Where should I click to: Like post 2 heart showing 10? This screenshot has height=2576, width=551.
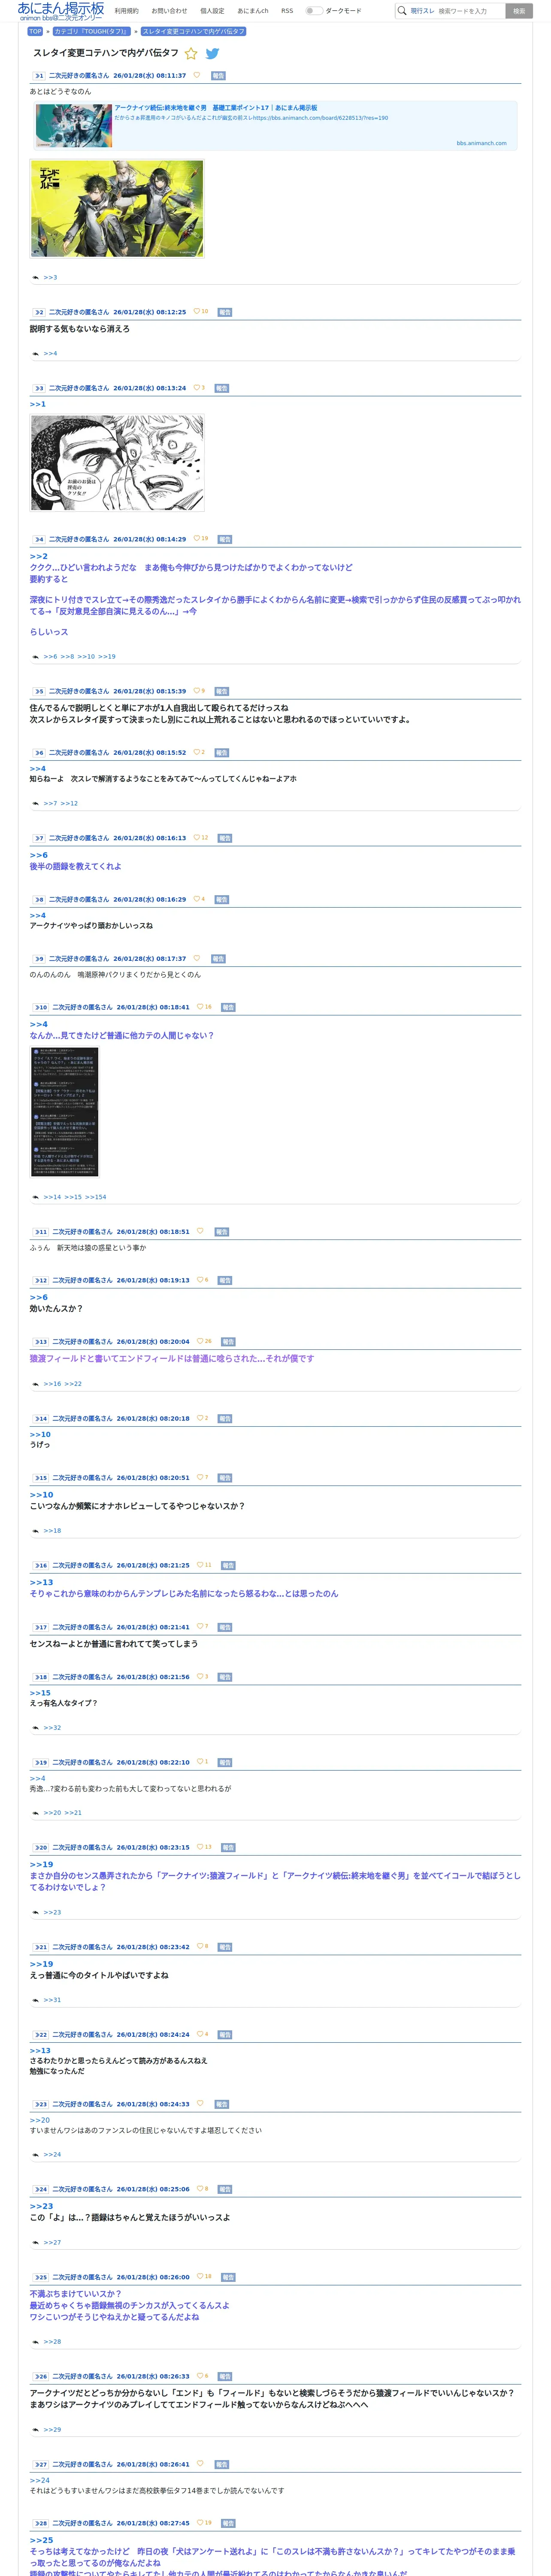pos(197,311)
